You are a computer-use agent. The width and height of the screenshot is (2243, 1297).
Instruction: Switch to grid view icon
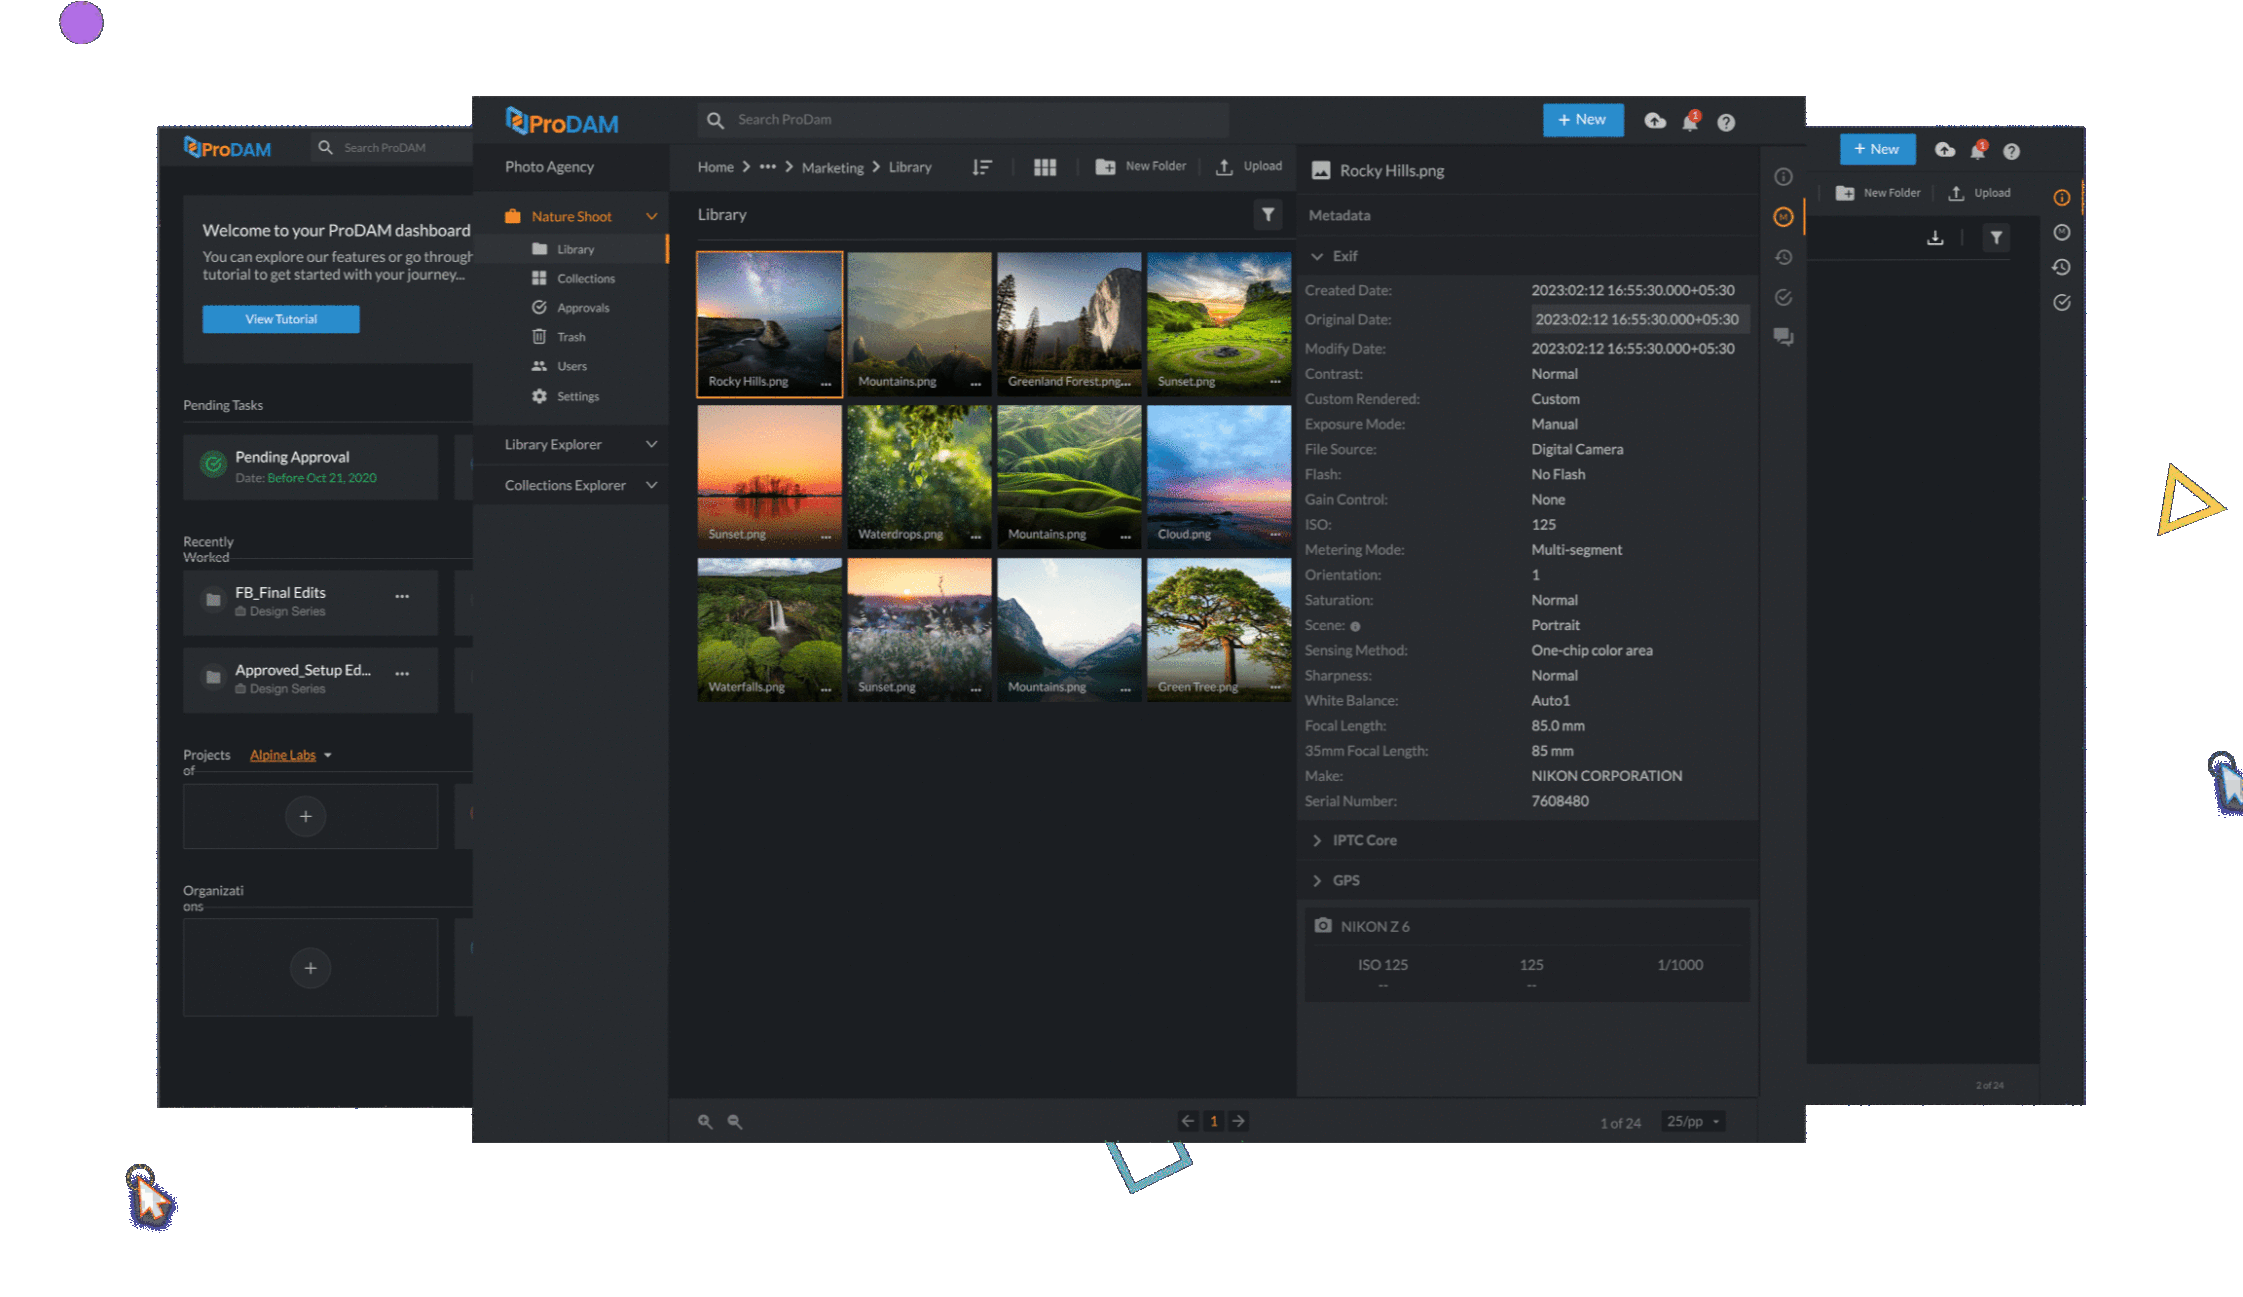point(1044,168)
